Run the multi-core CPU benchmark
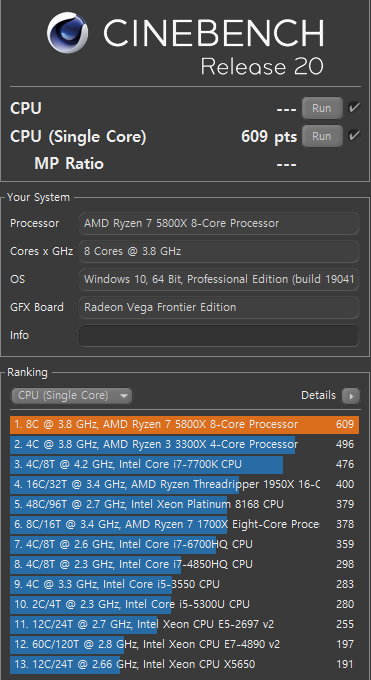The image size is (371, 680). point(322,108)
